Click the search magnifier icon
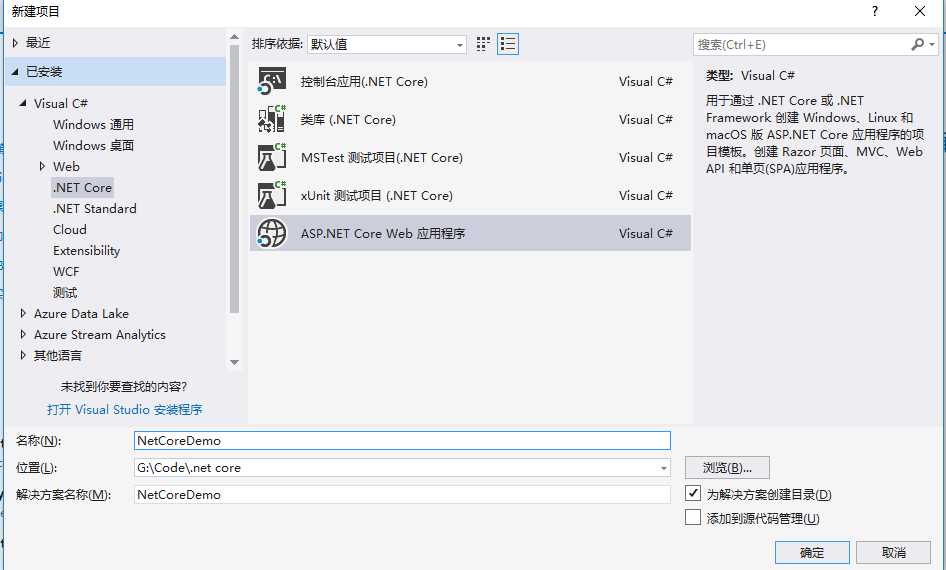This screenshot has width=946, height=570. 917,44
